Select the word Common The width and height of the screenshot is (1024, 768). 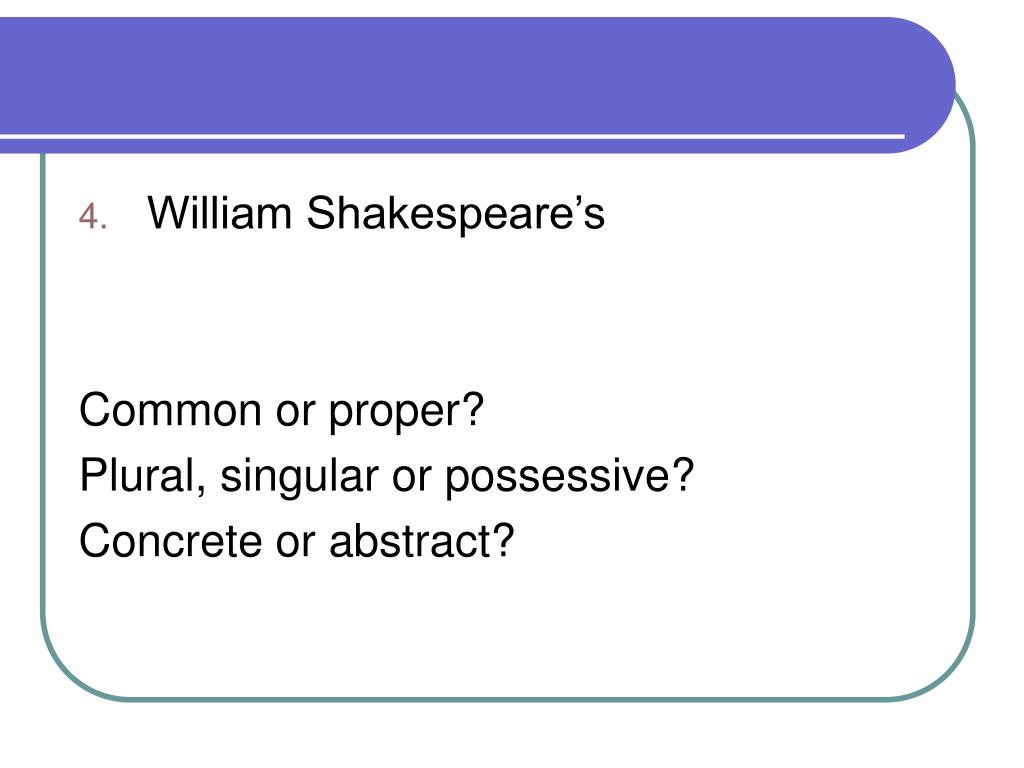click(170, 411)
